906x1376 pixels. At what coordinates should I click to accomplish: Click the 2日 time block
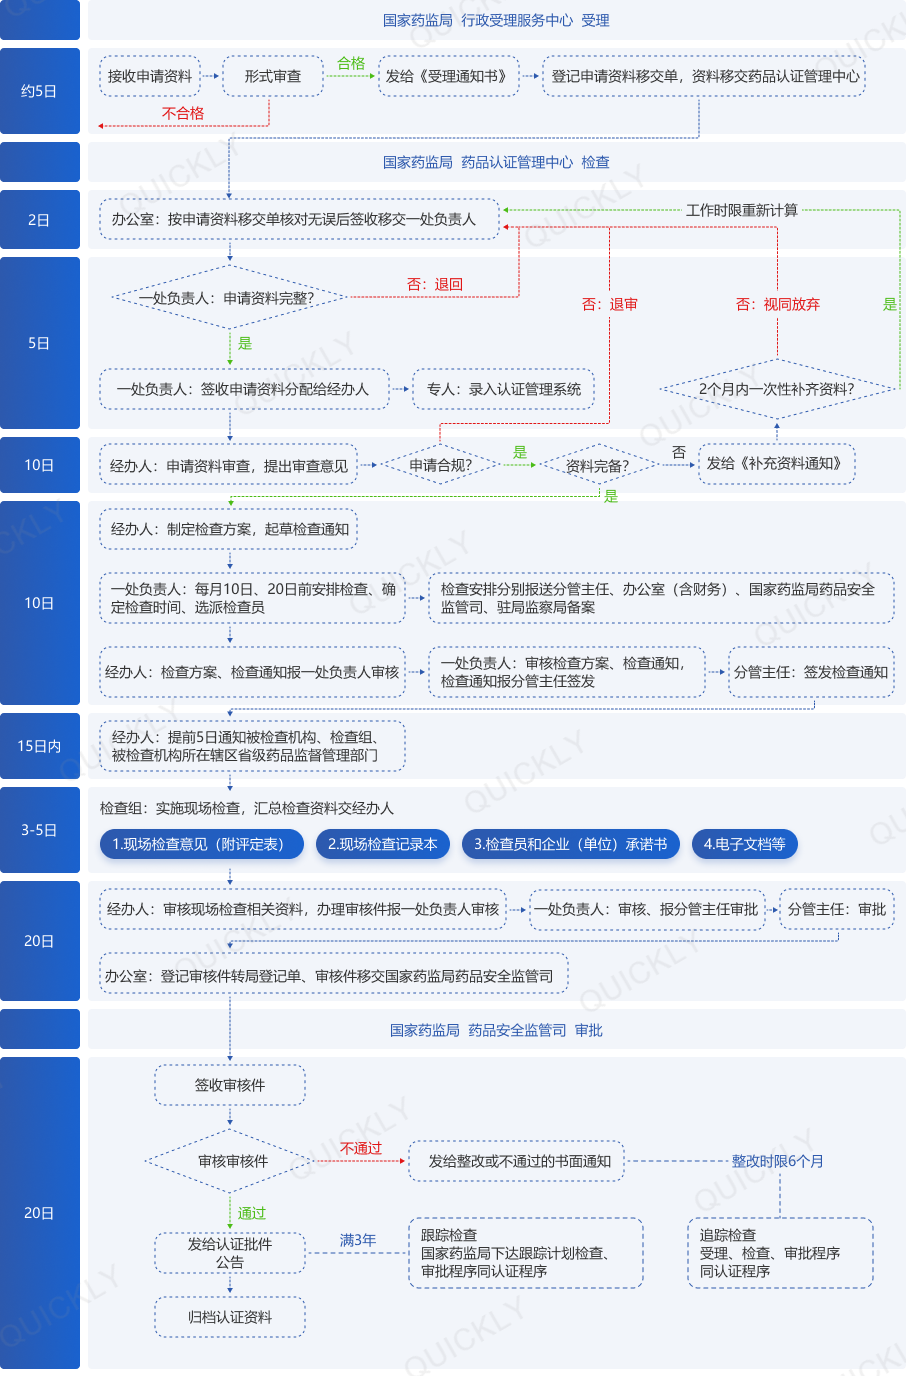pyautogui.click(x=40, y=220)
